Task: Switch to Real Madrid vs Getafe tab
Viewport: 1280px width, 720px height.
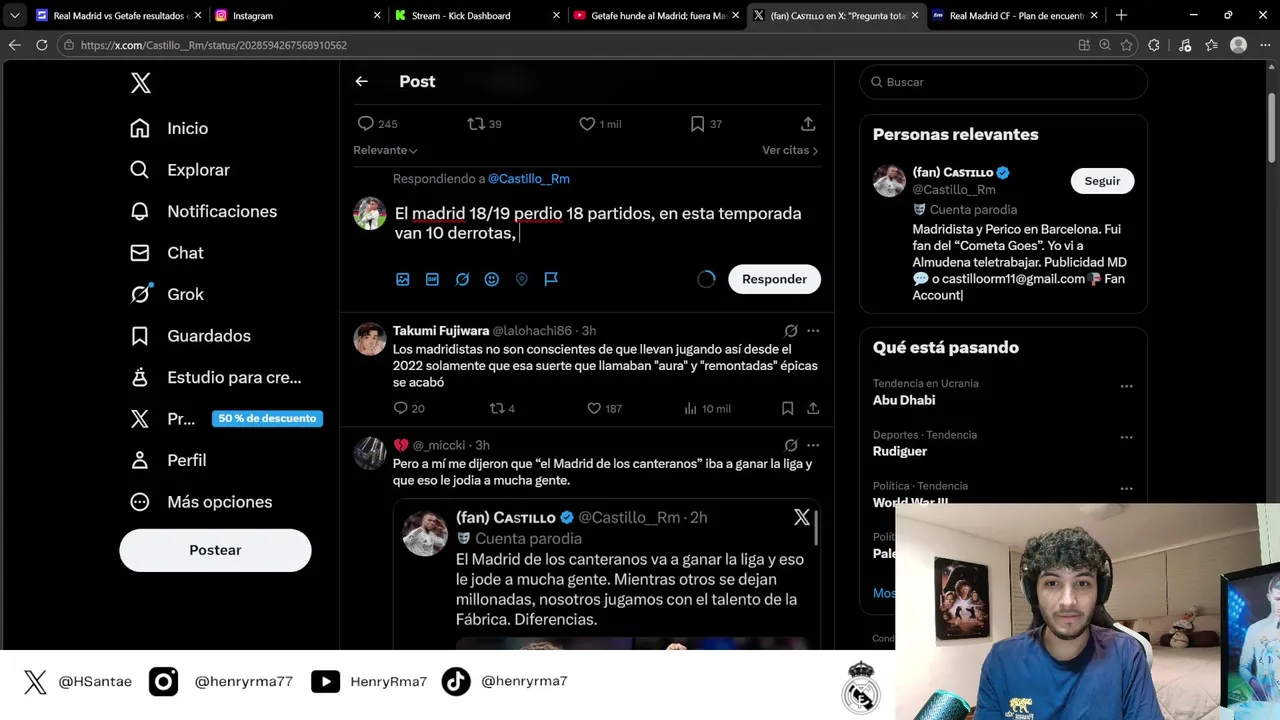Action: [x=118, y=15]
